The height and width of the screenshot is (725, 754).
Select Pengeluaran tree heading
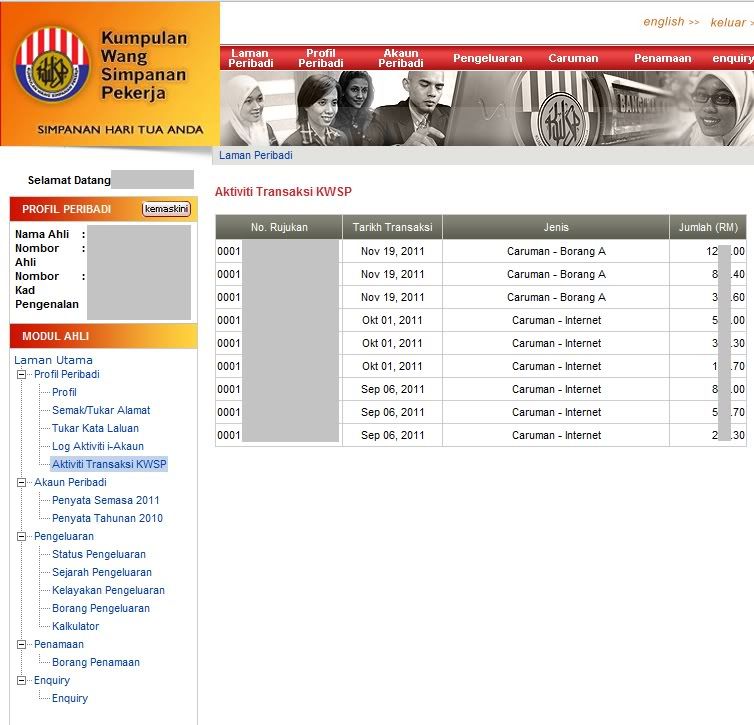click(x=64, y=537)
